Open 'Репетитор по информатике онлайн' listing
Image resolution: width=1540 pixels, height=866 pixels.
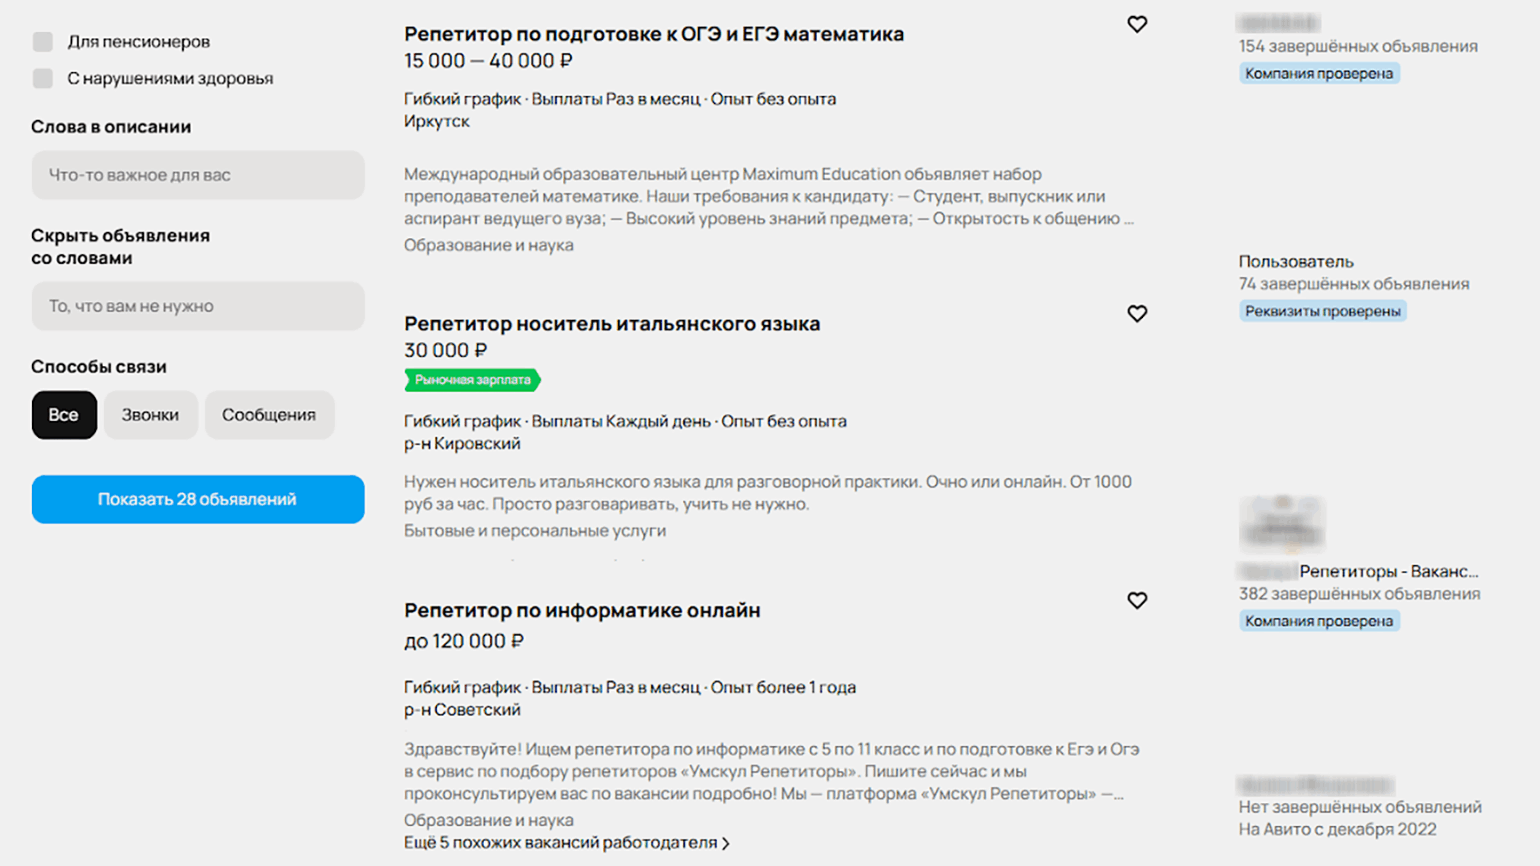tap(582, 610)
